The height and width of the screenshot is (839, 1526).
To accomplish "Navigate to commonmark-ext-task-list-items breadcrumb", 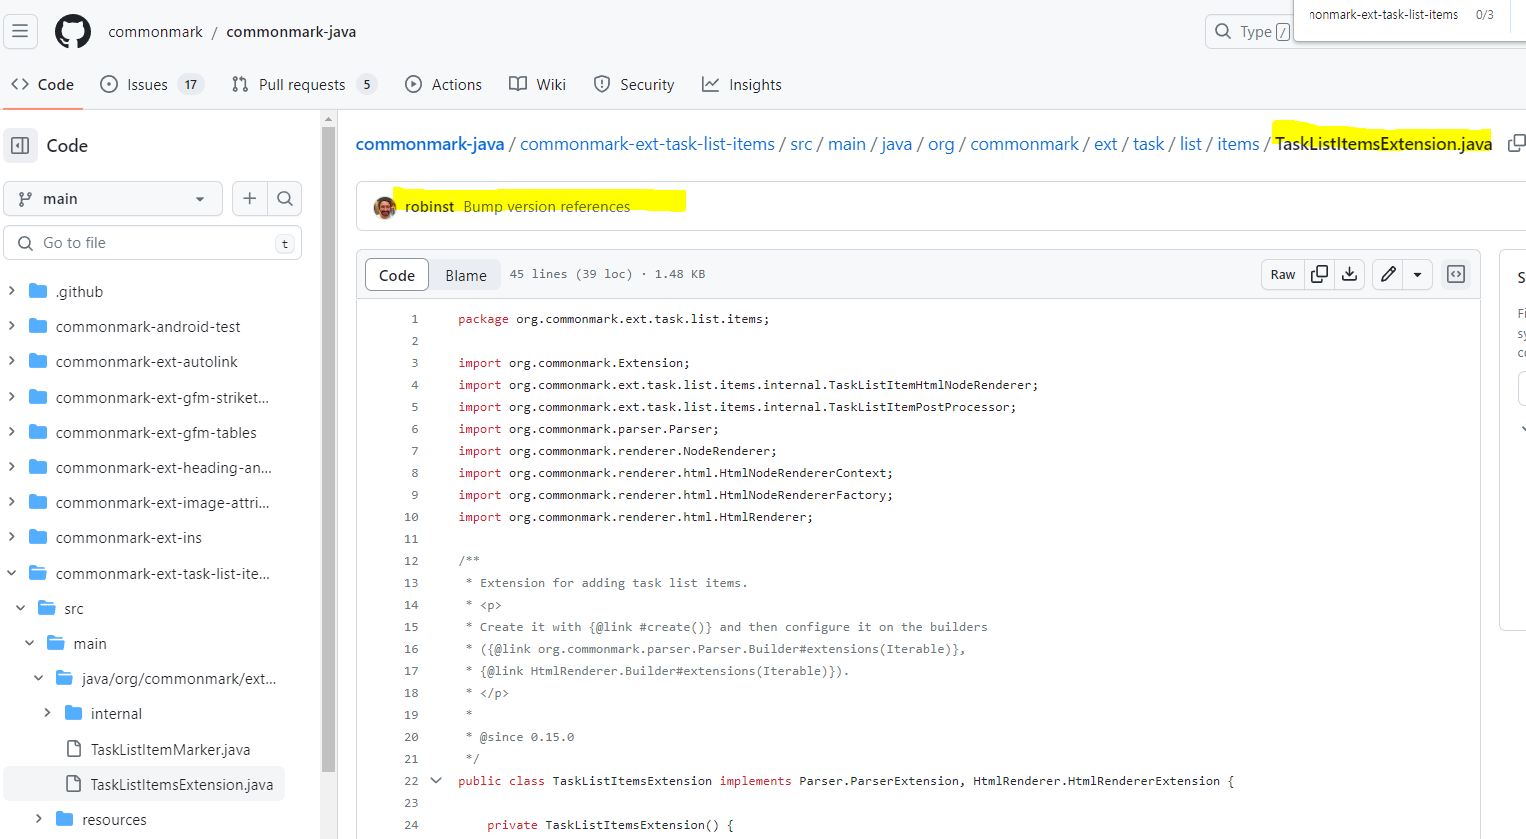I will (647, 144).
